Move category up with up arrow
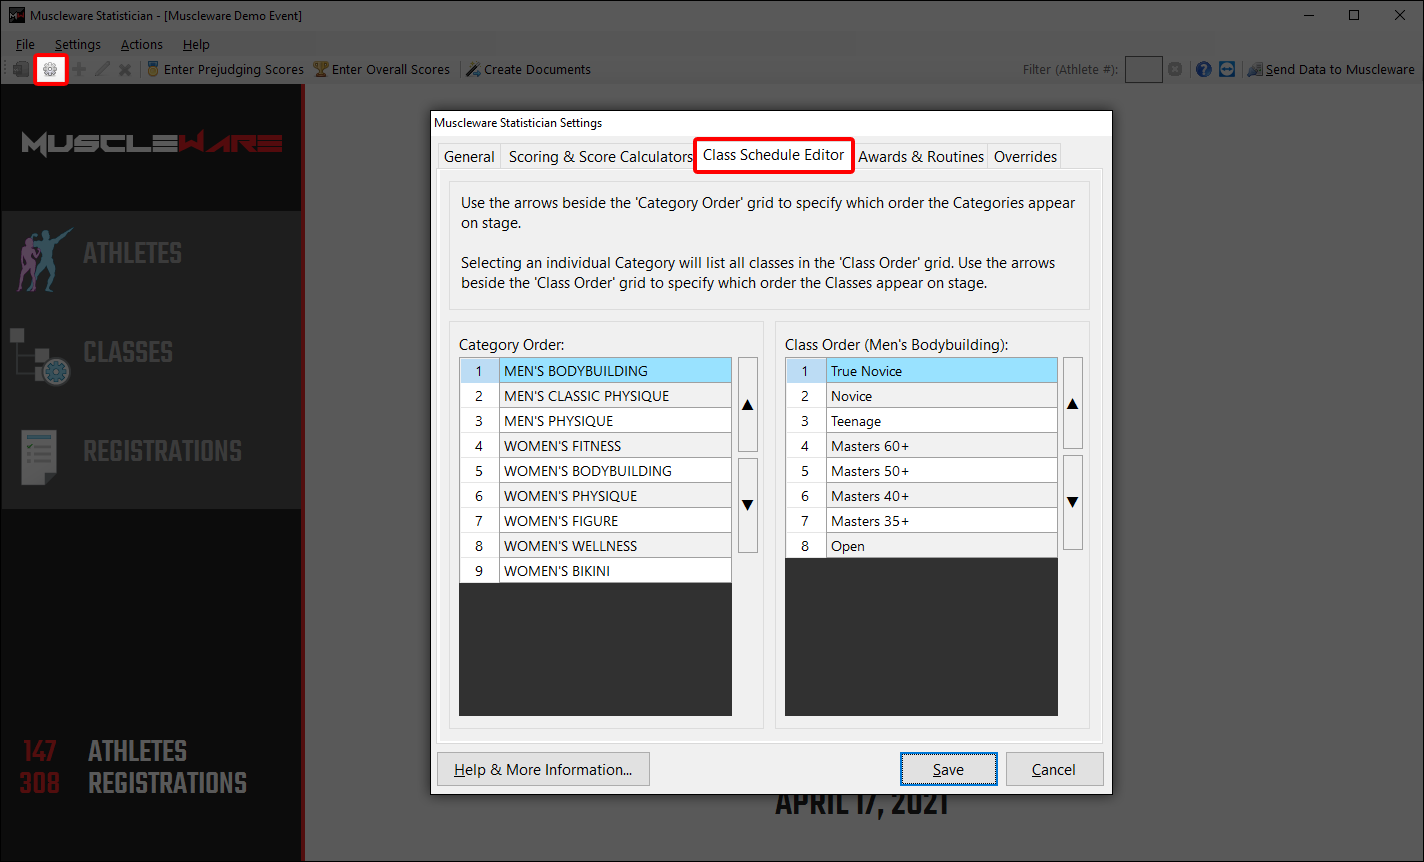The height and width of the screenshot is (862, 1424). tap(747, 405)
